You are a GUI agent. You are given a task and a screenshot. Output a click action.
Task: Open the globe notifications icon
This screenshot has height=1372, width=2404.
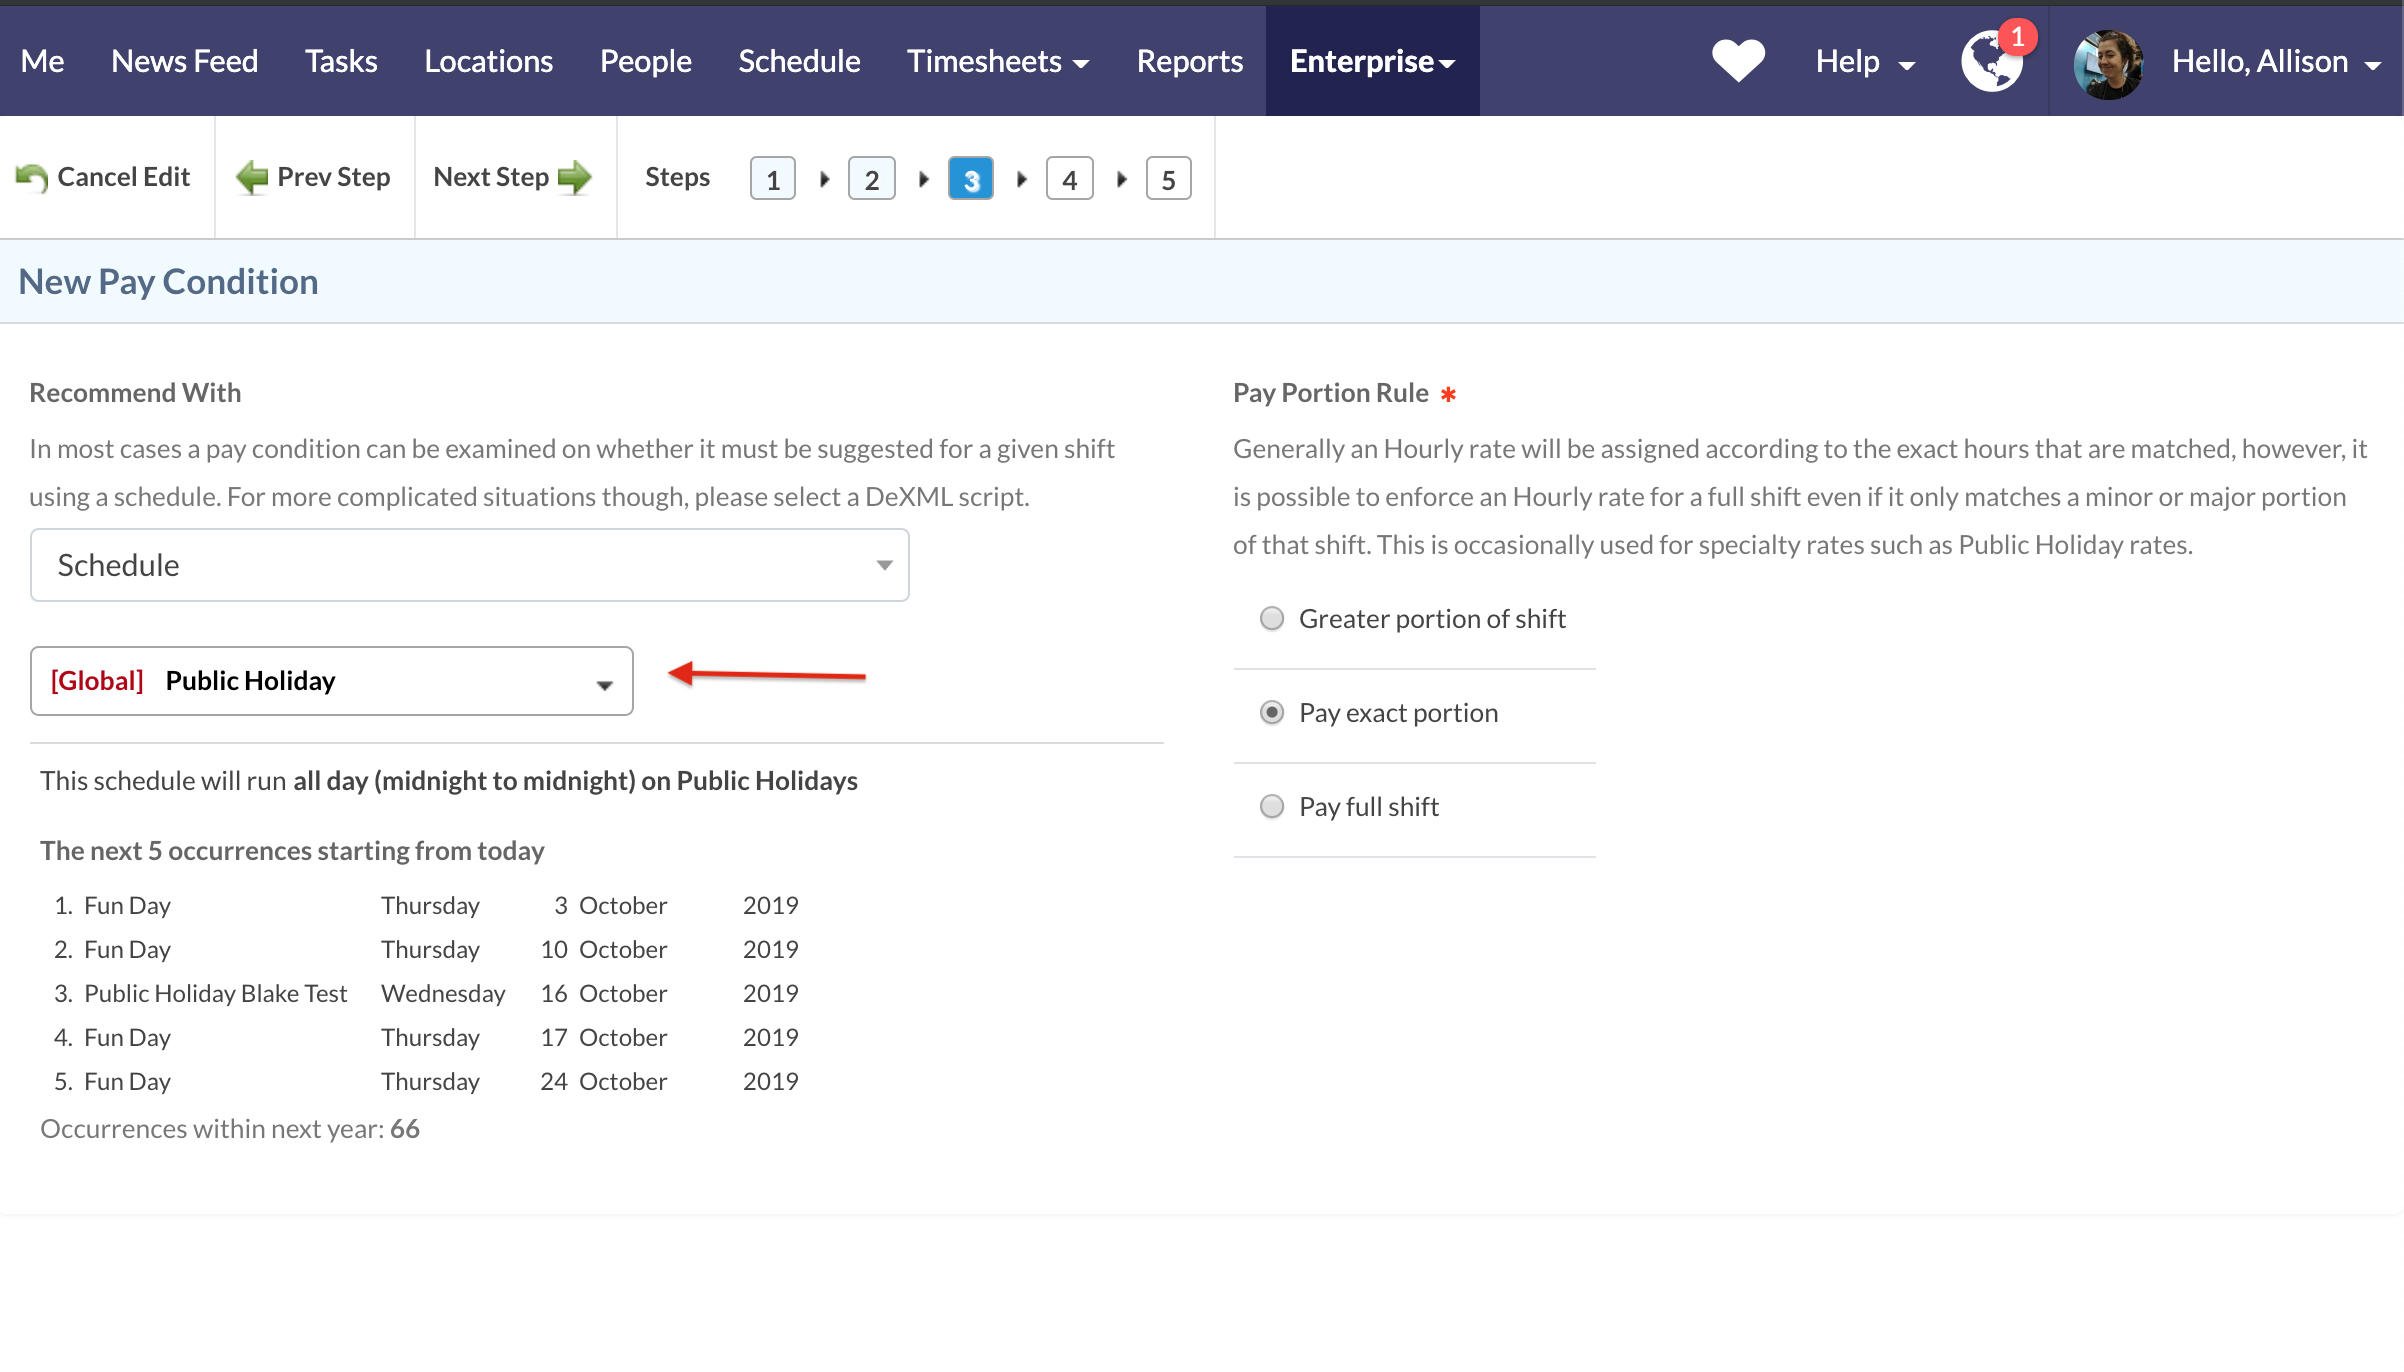(1991, 61)
